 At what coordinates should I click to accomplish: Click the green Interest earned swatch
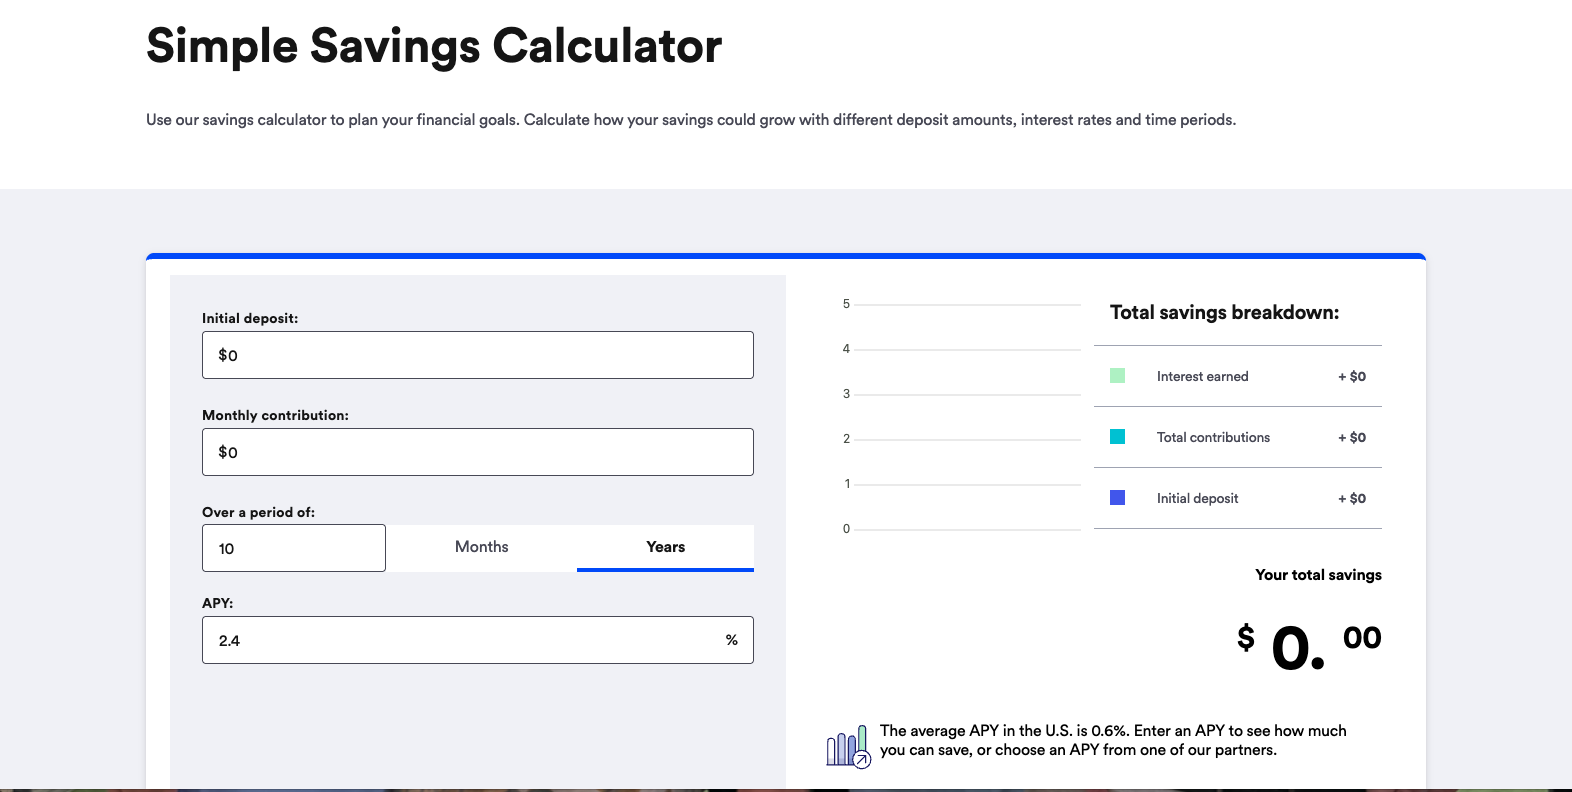point(1118,376)
